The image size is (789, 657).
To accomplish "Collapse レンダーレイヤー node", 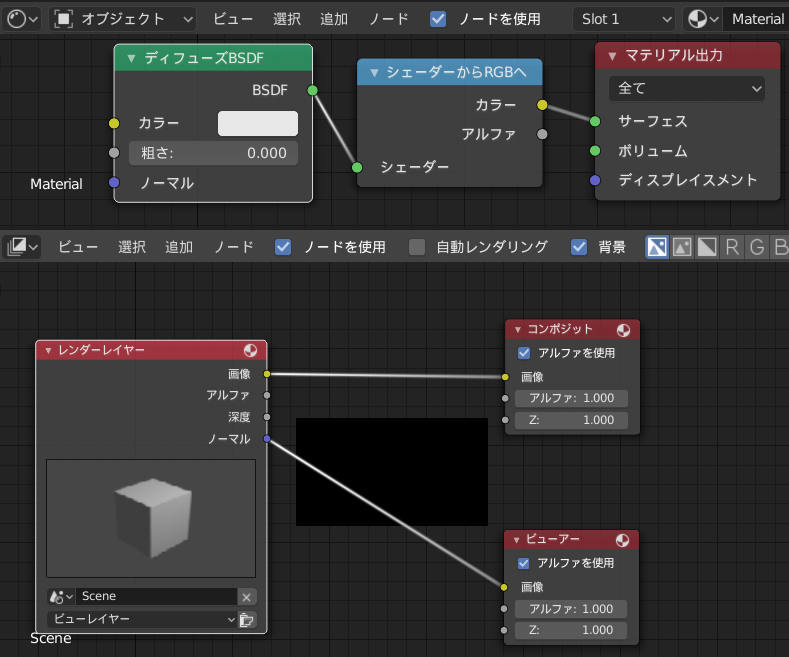I will click(48, 350).
